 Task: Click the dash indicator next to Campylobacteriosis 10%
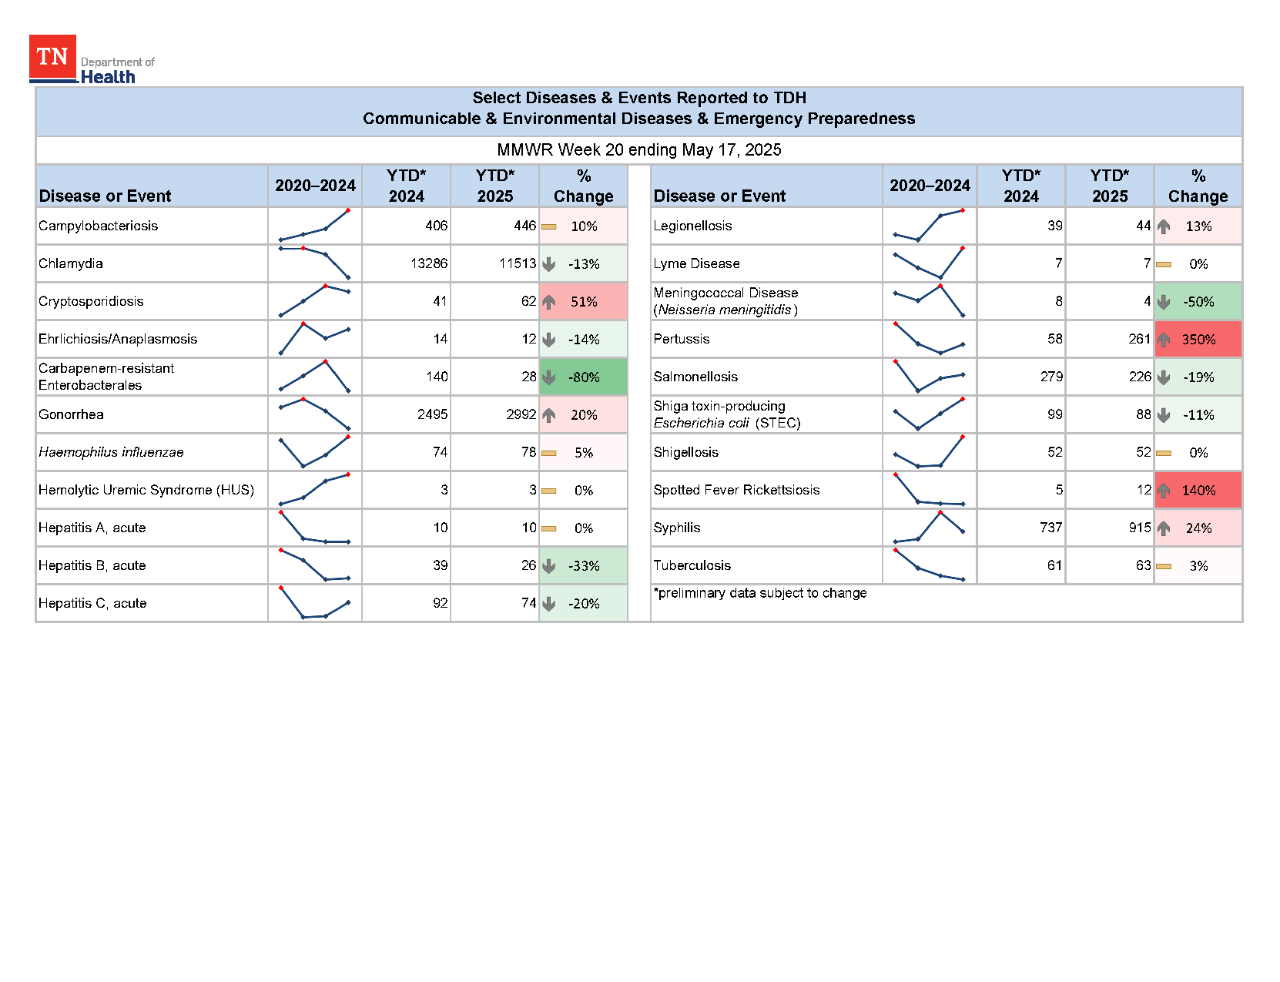point(547,226)
